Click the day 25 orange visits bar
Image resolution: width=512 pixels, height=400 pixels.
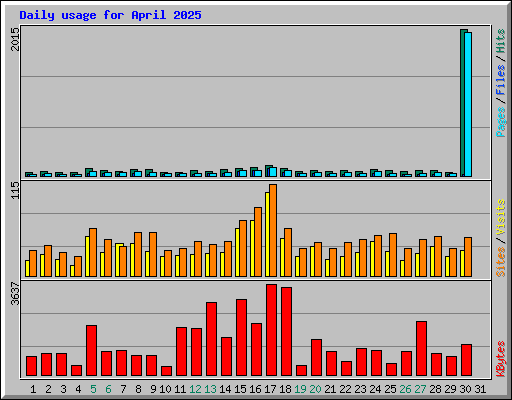pos(393,255)
